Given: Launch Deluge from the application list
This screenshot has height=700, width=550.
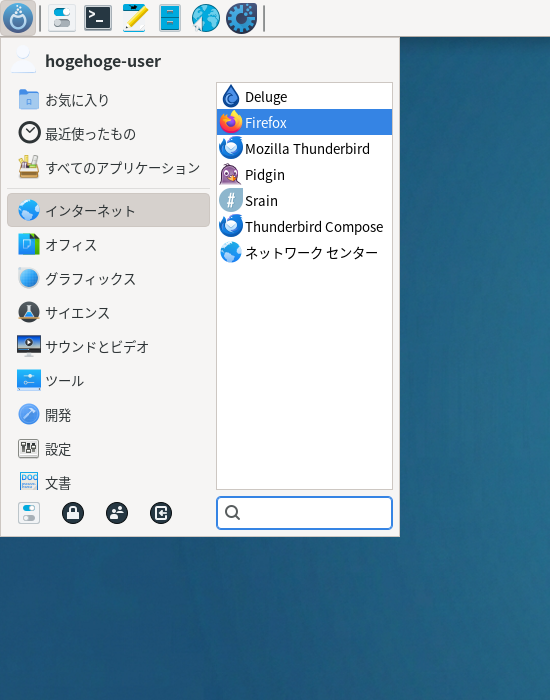Looking at the screenshot, I should (304, 96).
